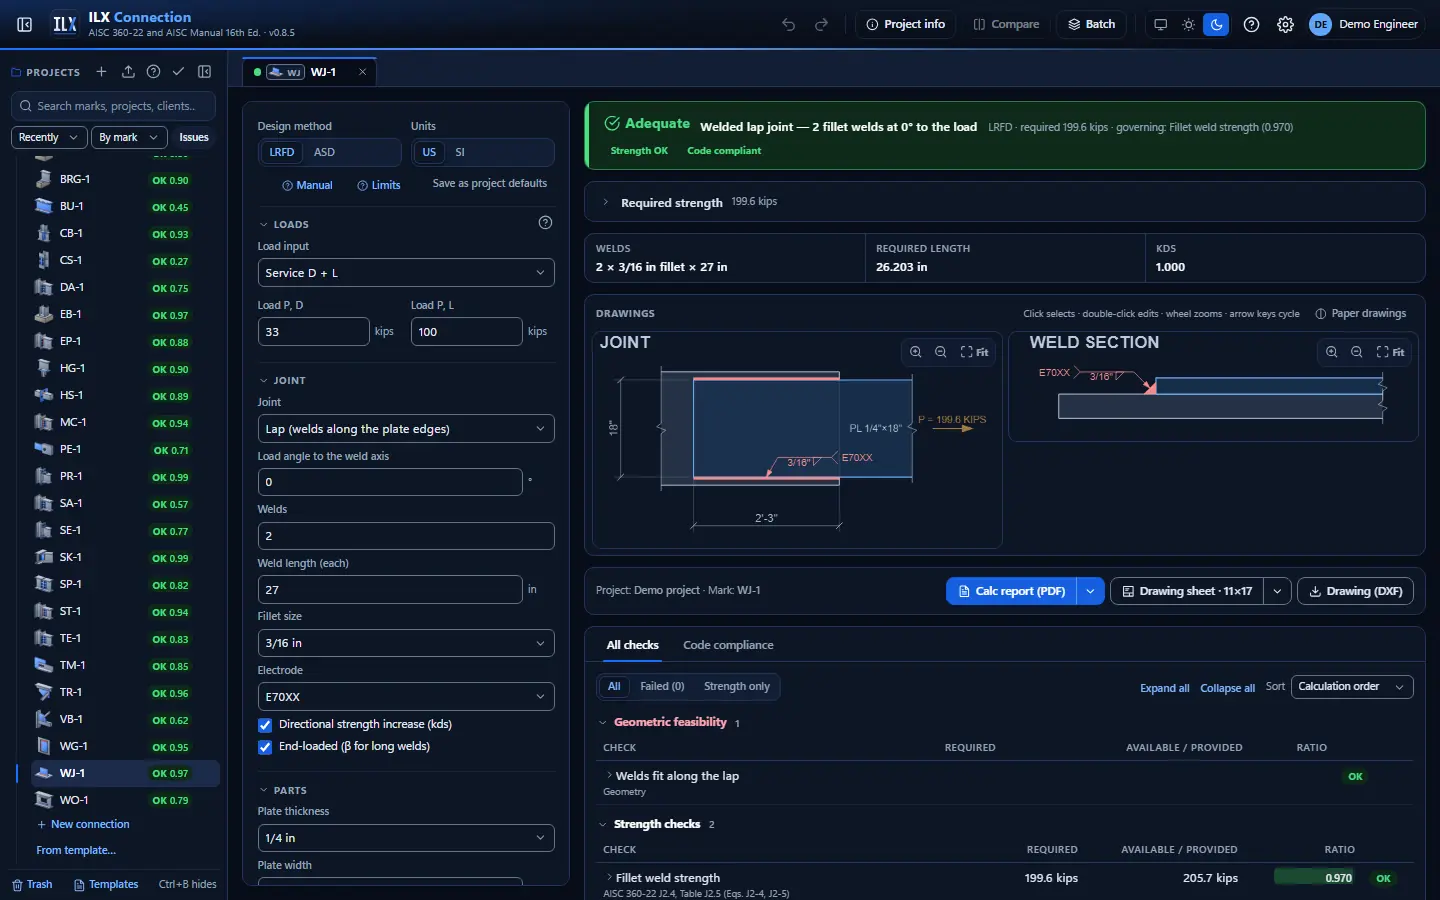
Task: Switch to light theme with the sun icon
Action: click(x=1188, y=24)
